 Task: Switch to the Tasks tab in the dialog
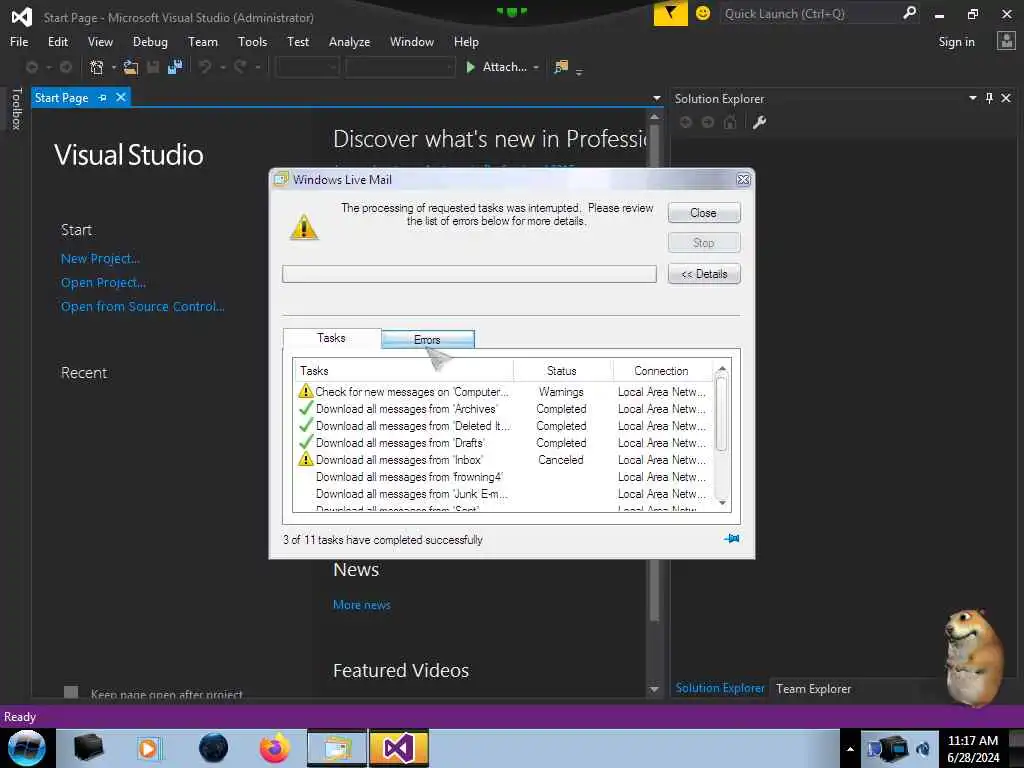point(331,338)
